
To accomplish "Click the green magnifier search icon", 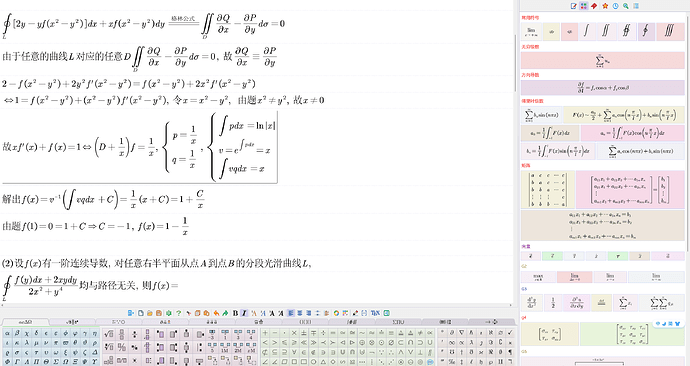I will [625, 6].
